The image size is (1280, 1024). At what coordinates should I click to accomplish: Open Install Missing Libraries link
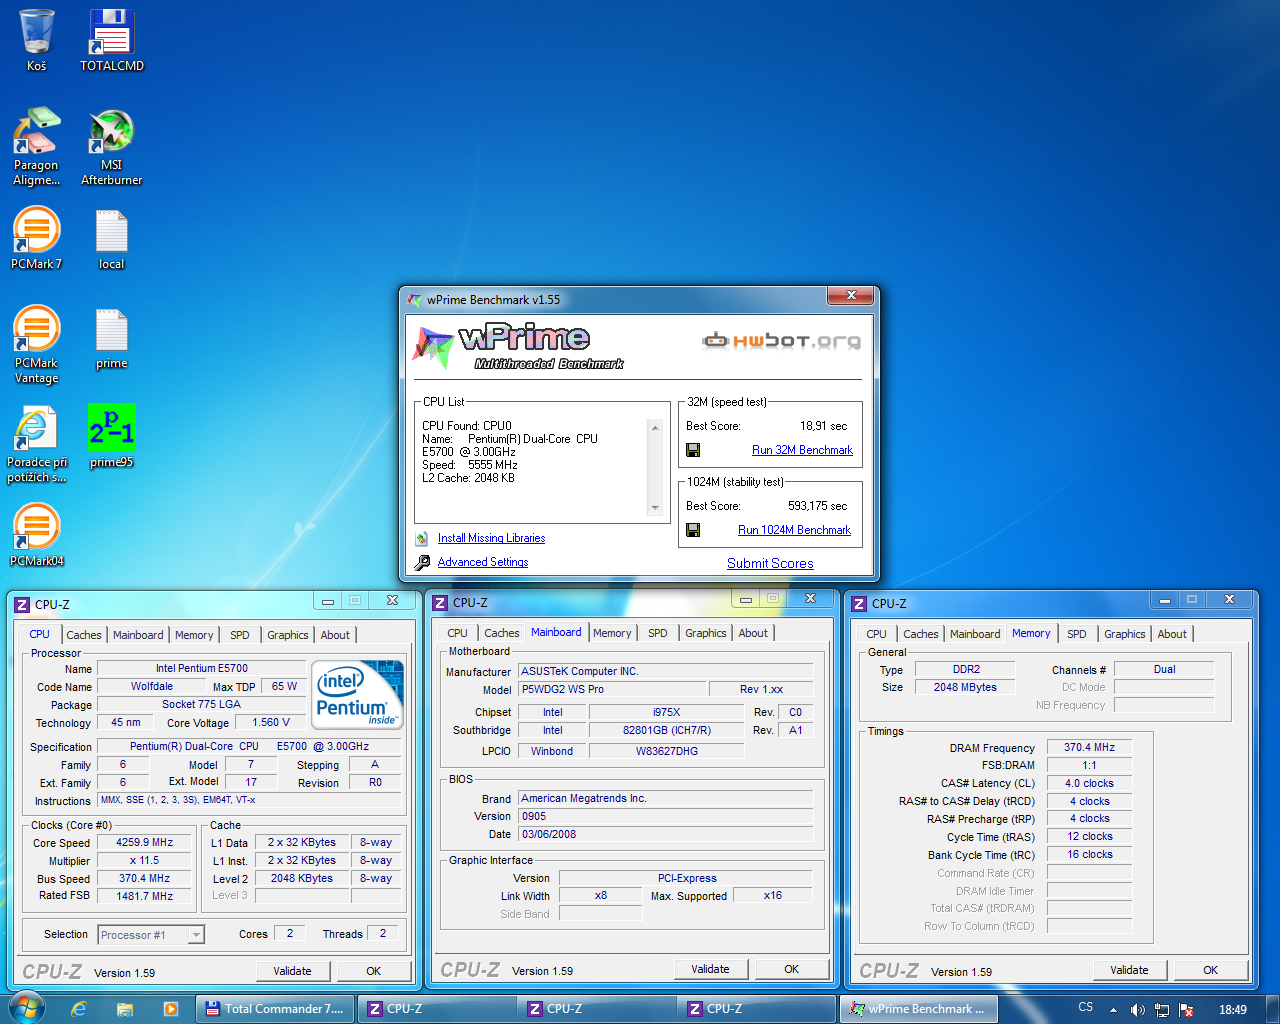[x=491, y=538]
